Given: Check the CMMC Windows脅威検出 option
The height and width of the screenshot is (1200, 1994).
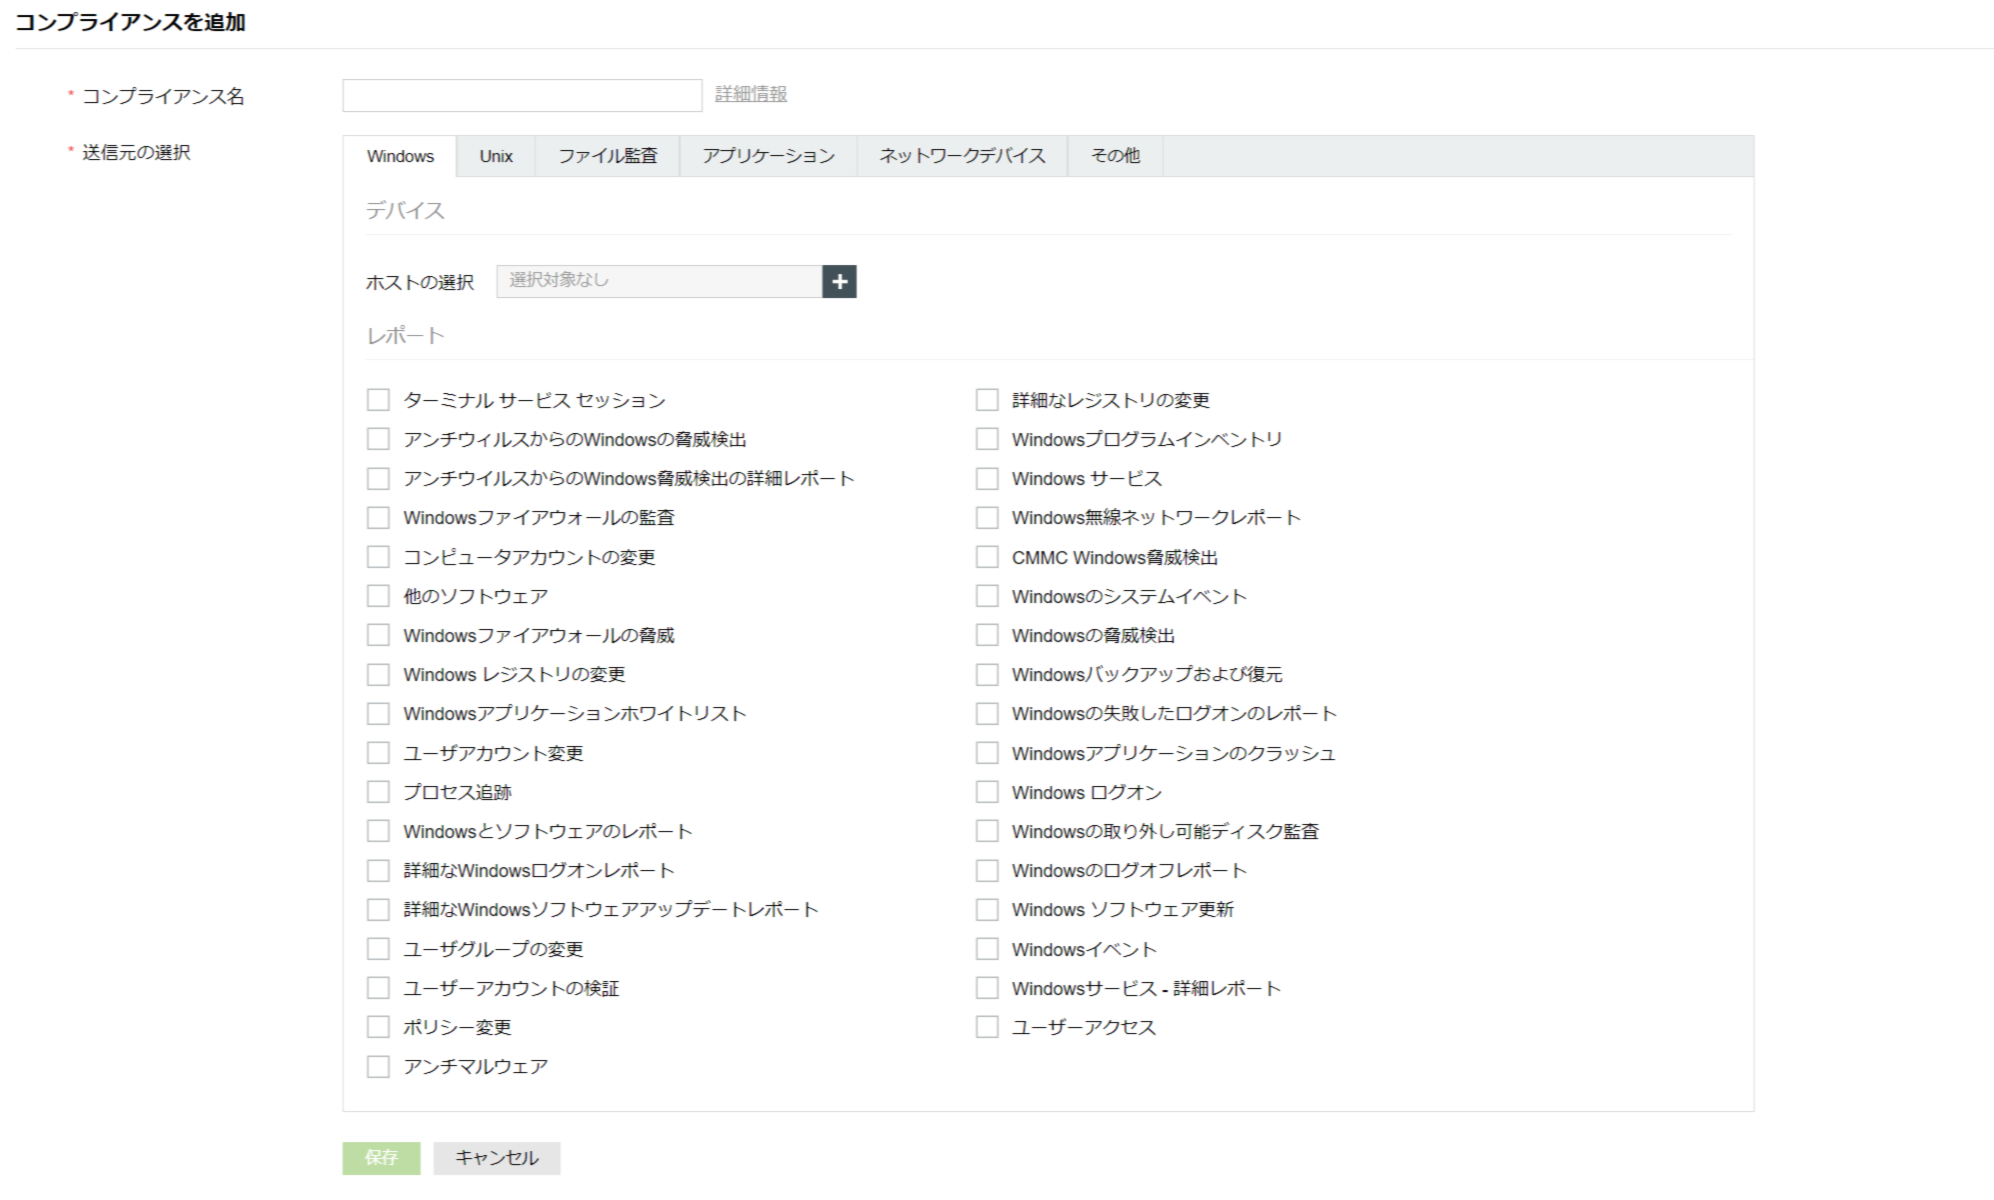Looking at the screenshot, I should [987, 557].
